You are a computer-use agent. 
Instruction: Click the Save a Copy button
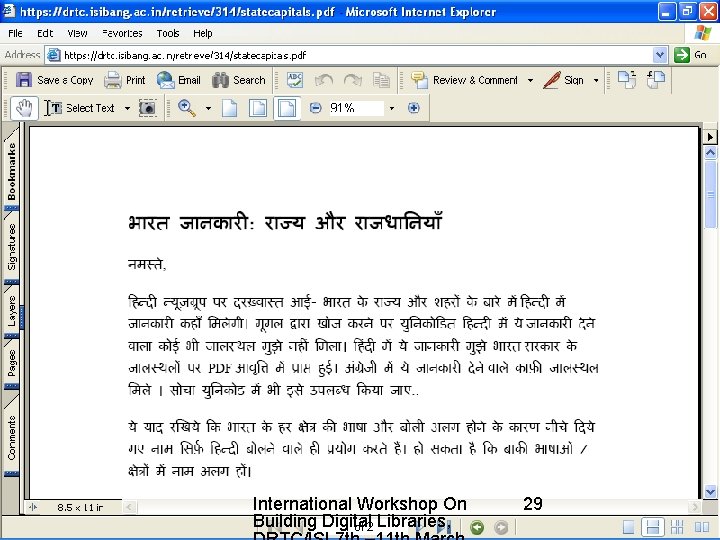click(x=54, y=80)
